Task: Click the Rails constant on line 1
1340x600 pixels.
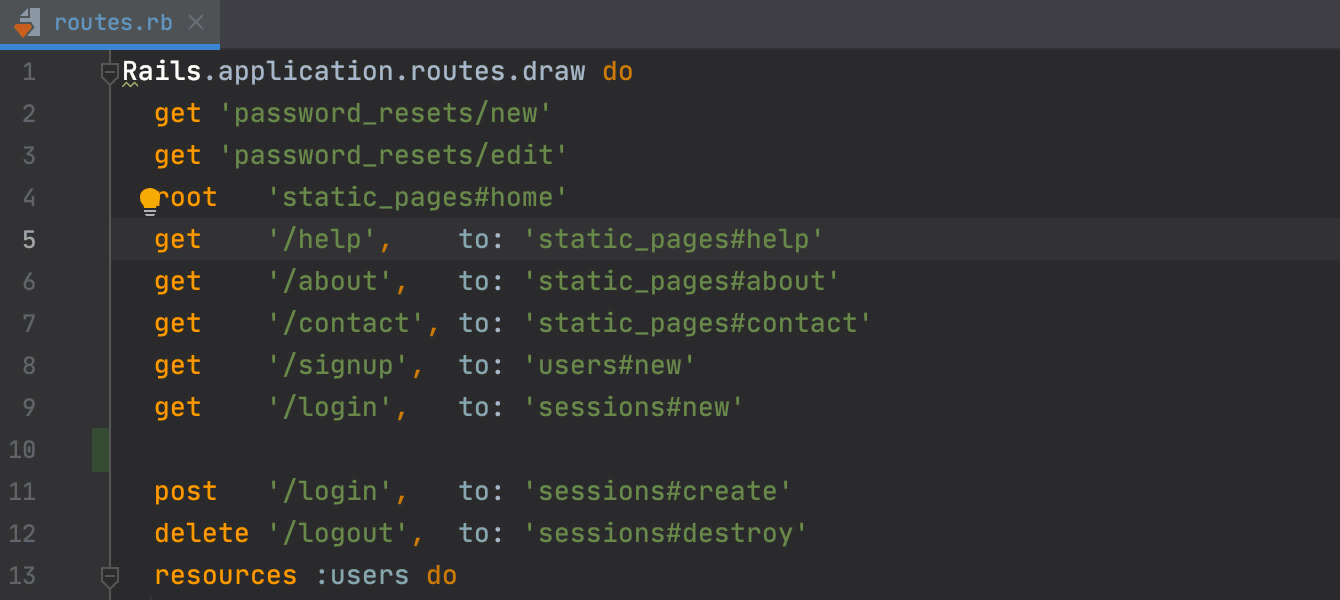Action: 162,72
